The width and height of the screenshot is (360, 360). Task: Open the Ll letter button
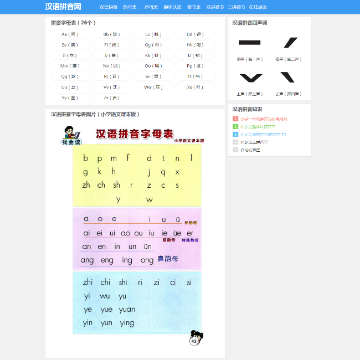[x=196, y=55]
